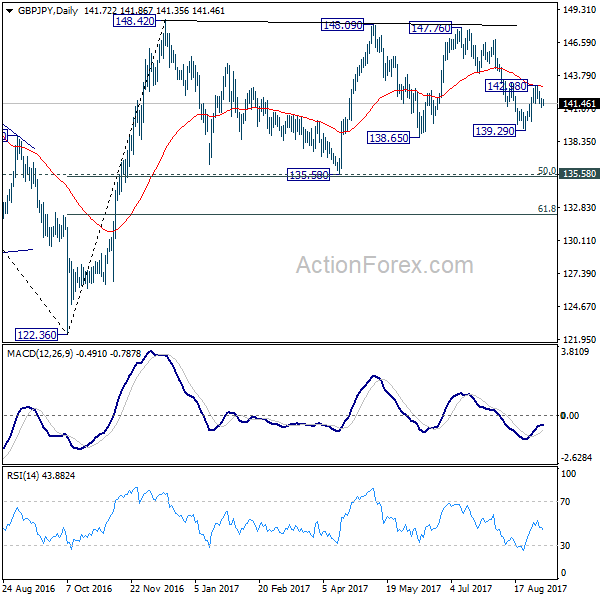Image resolution: width=600 pixels, height=600 pixels.
Task: Click the MACD zero level 0.00
Action: [x=570, y=416]
